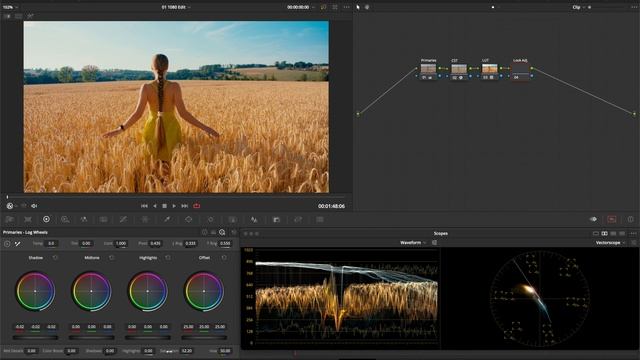Viewport: 640px width, 360px height.
Task: Reset the Highlights wheel
Action: [168, 258]
